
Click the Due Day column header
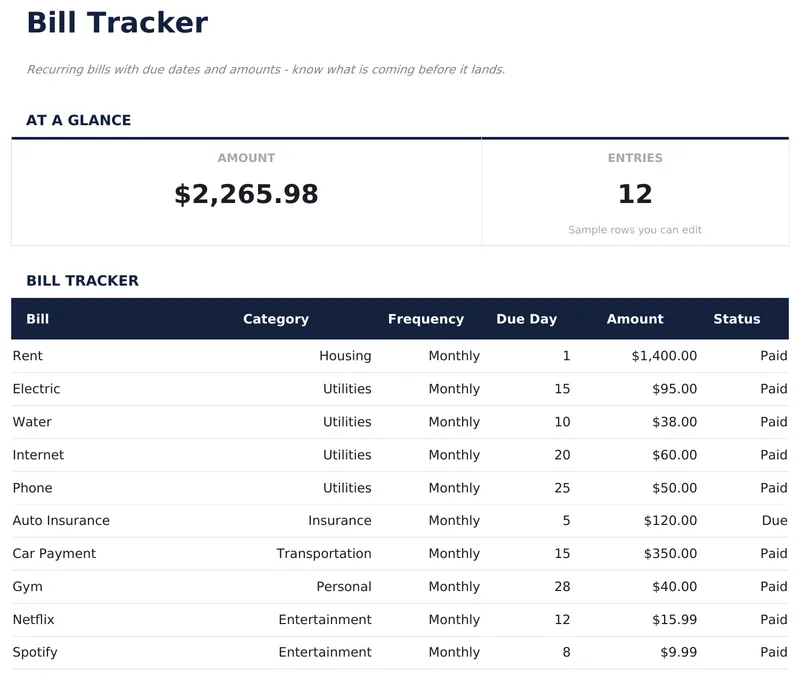(525, 319)
